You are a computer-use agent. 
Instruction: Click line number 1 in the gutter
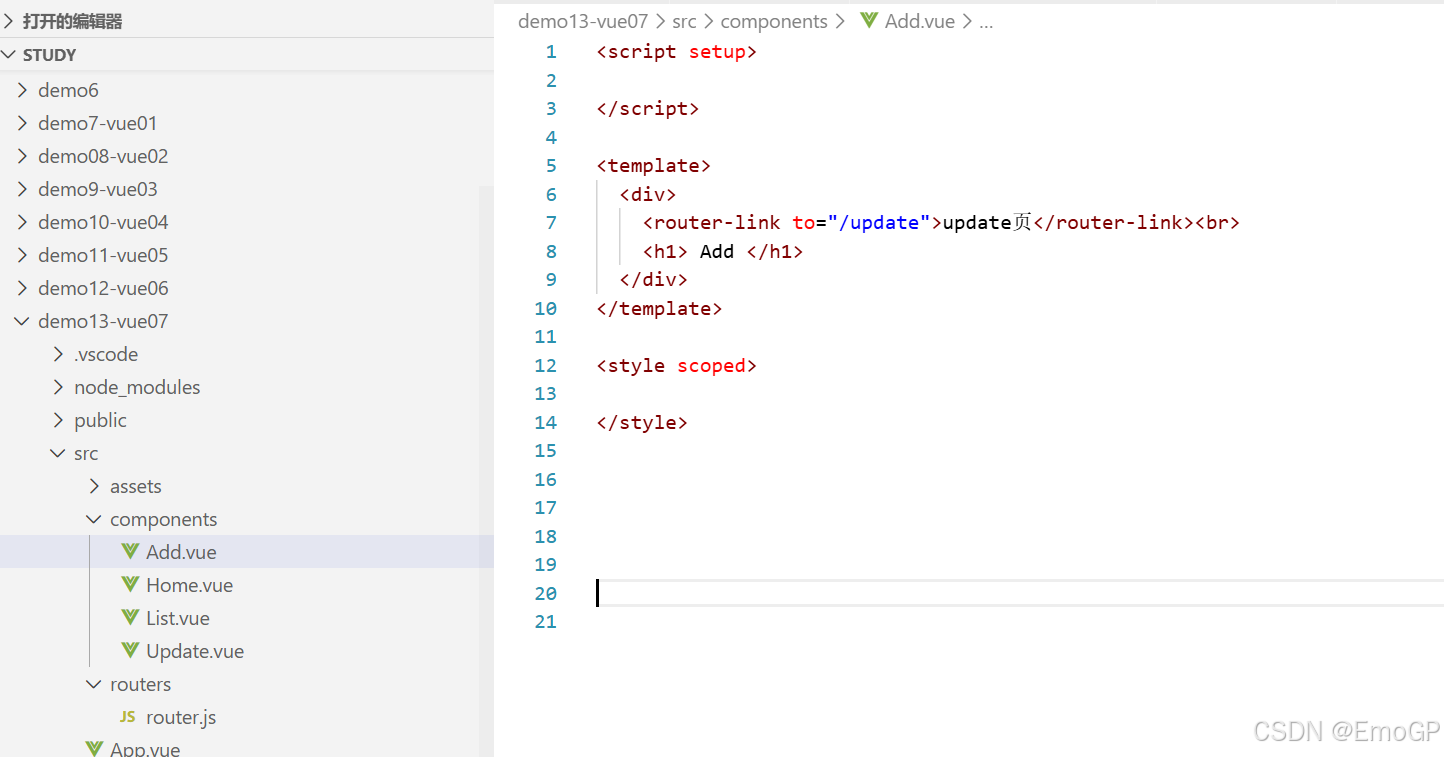click(x=551, y=52)
